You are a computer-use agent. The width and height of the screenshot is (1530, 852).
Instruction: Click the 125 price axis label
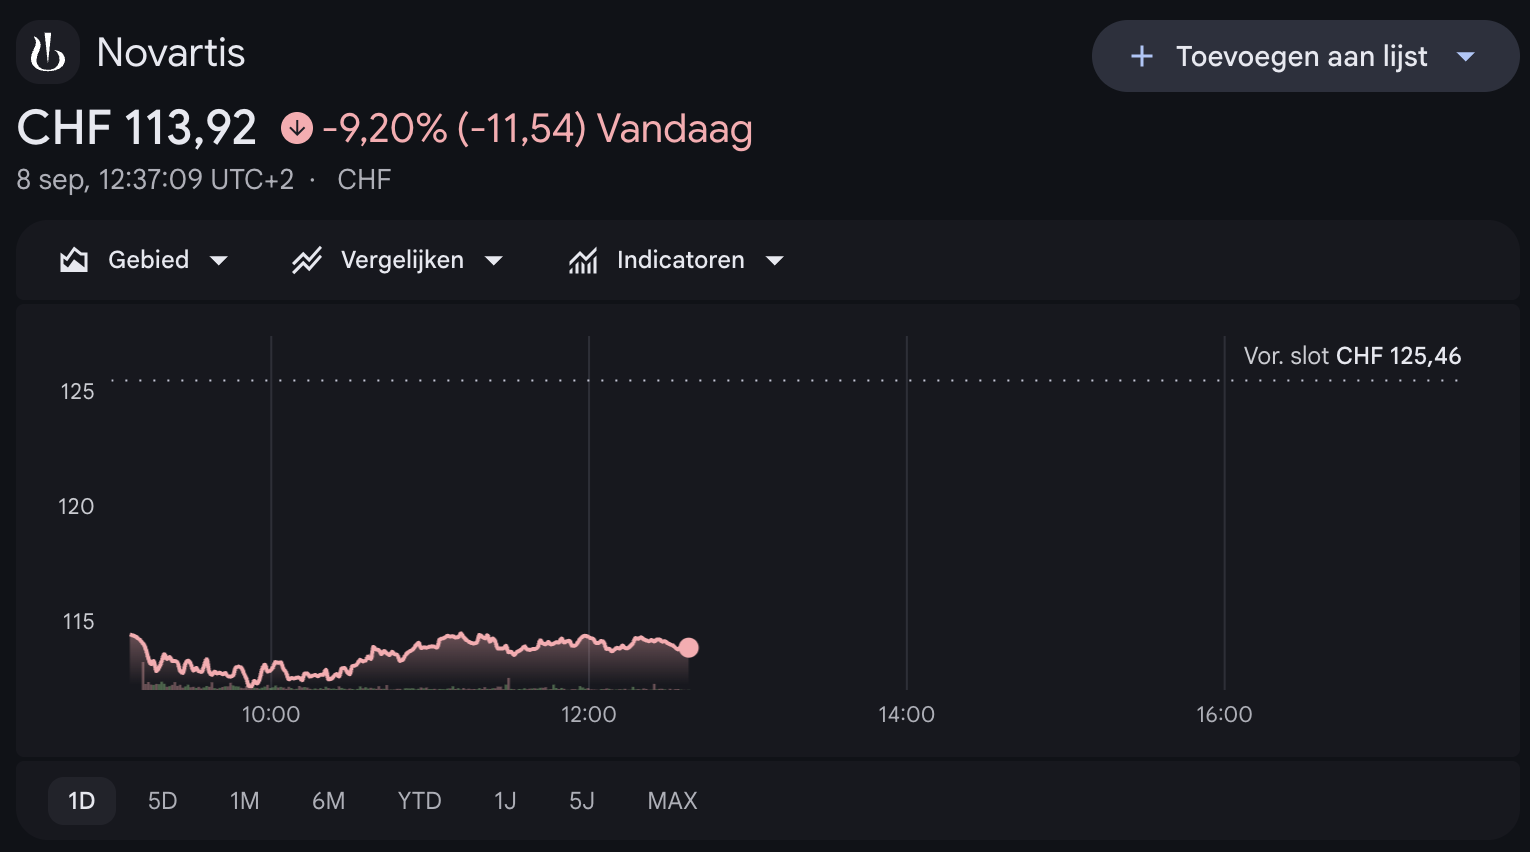pos(77,391)
